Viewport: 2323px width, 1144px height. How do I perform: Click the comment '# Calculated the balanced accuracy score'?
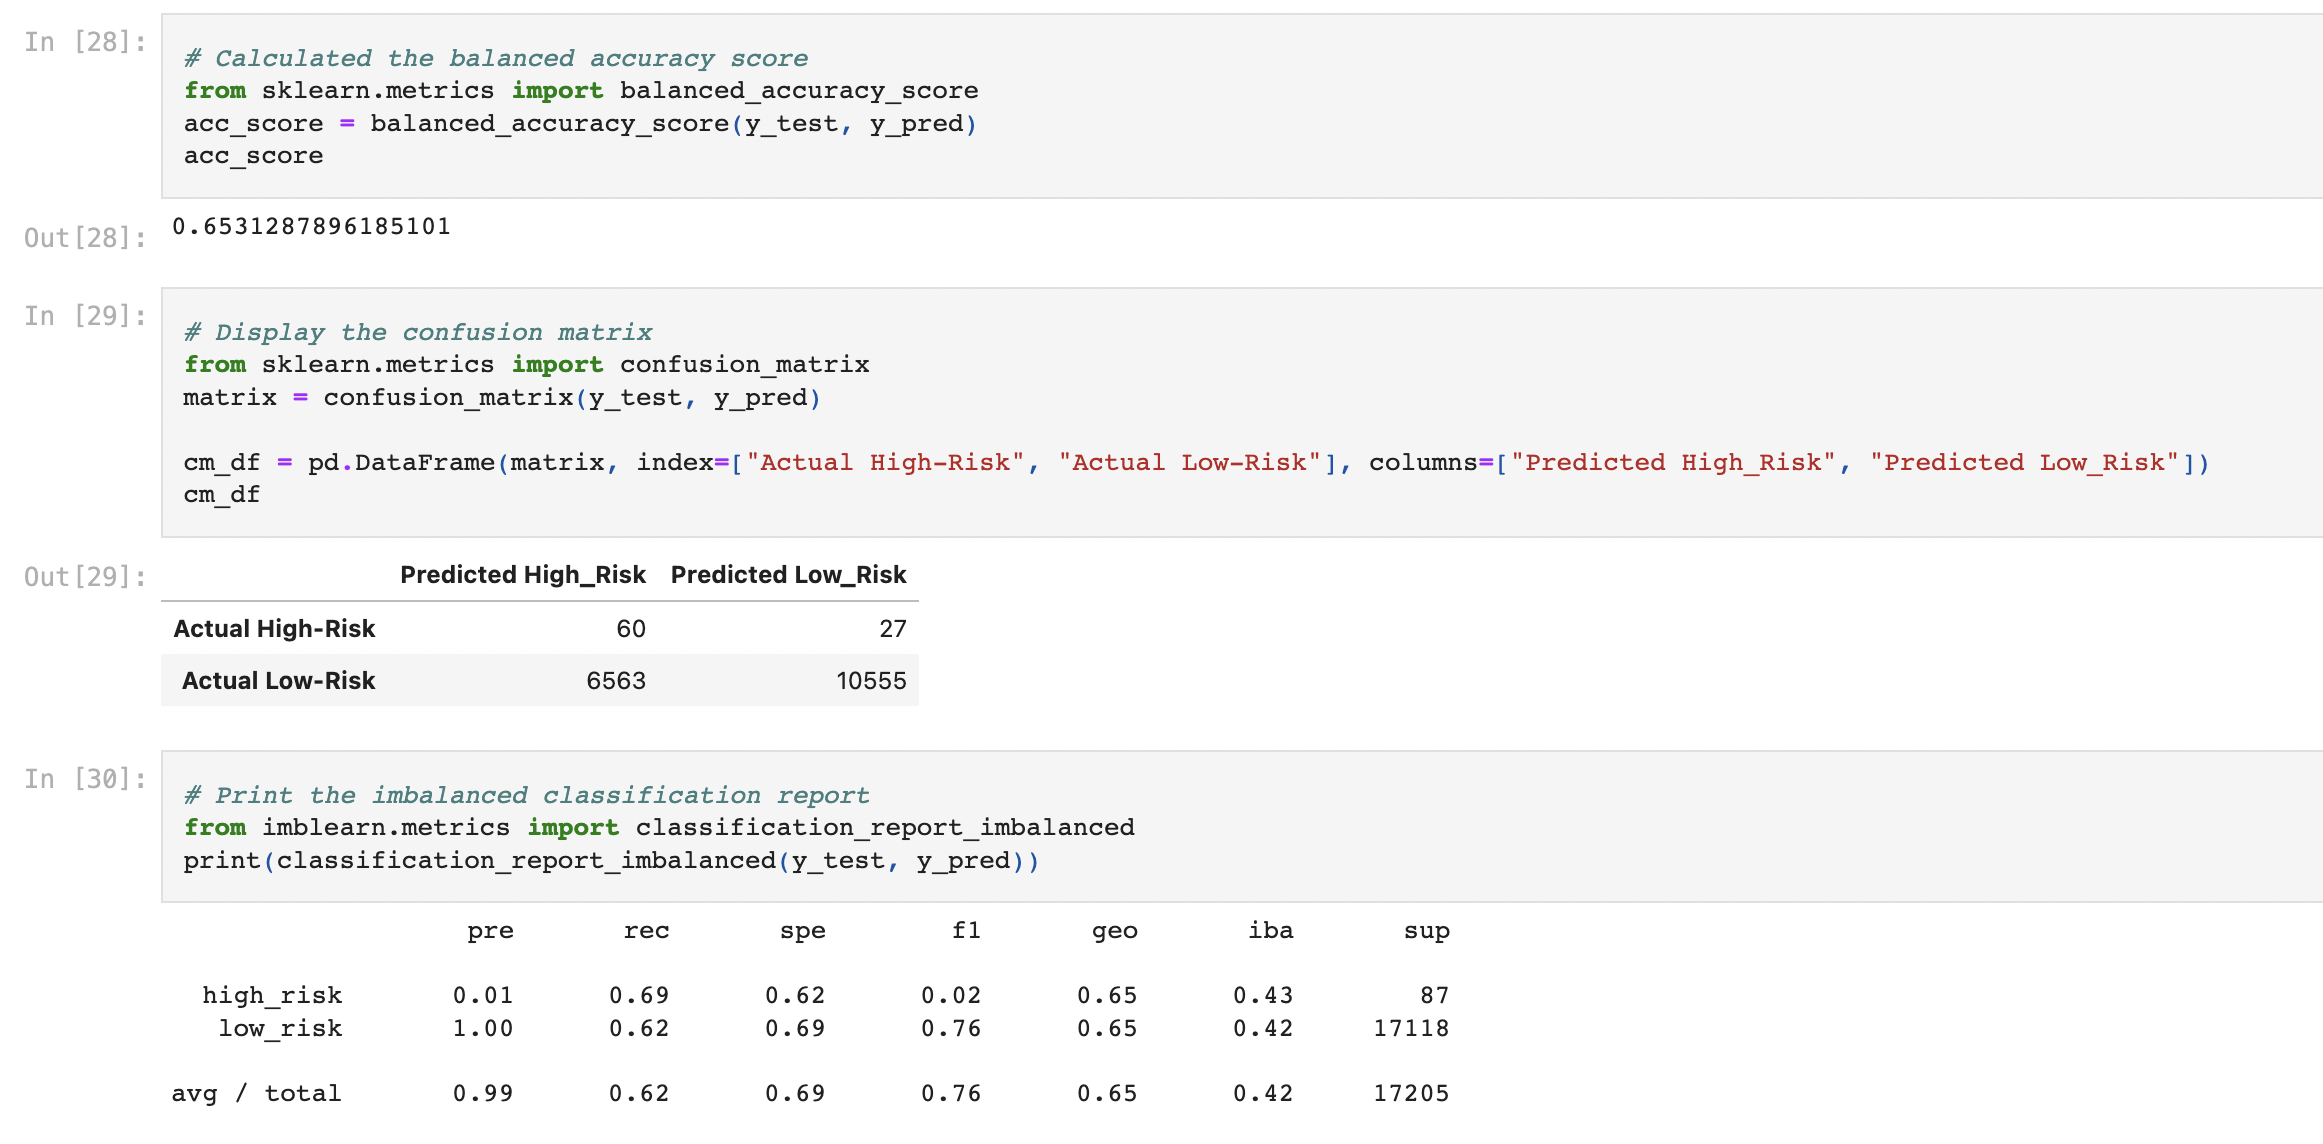(496, 58)
